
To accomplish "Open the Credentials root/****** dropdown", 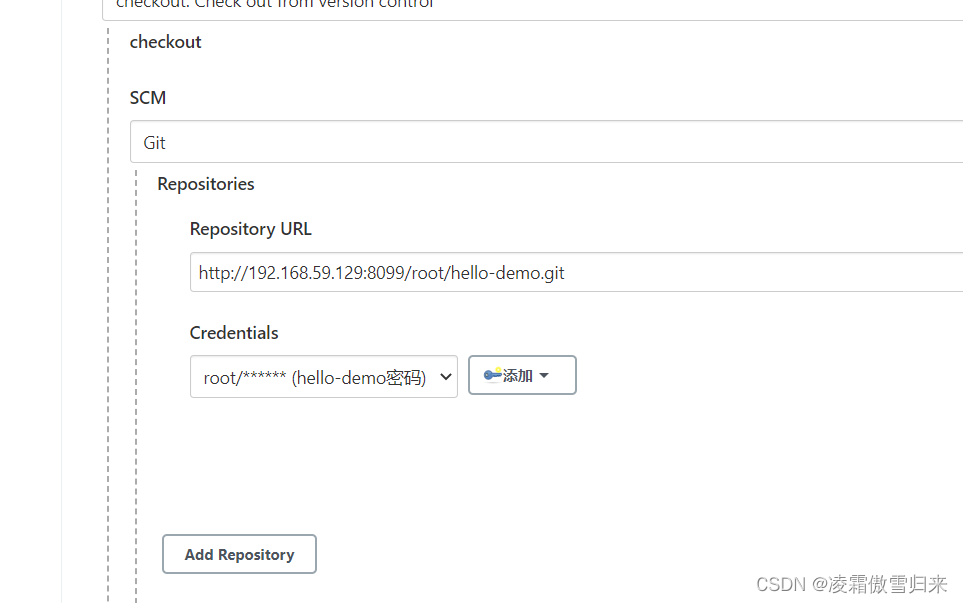I will tap(323, 377).
